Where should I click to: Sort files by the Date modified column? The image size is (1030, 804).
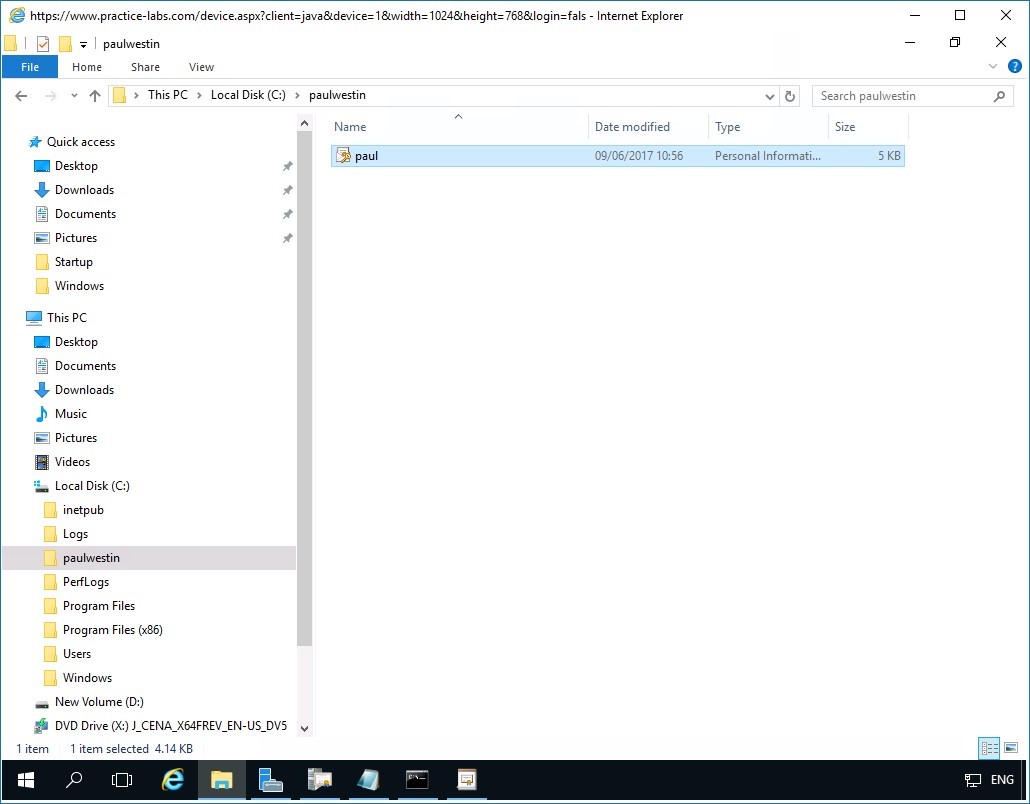pos(632,127)
